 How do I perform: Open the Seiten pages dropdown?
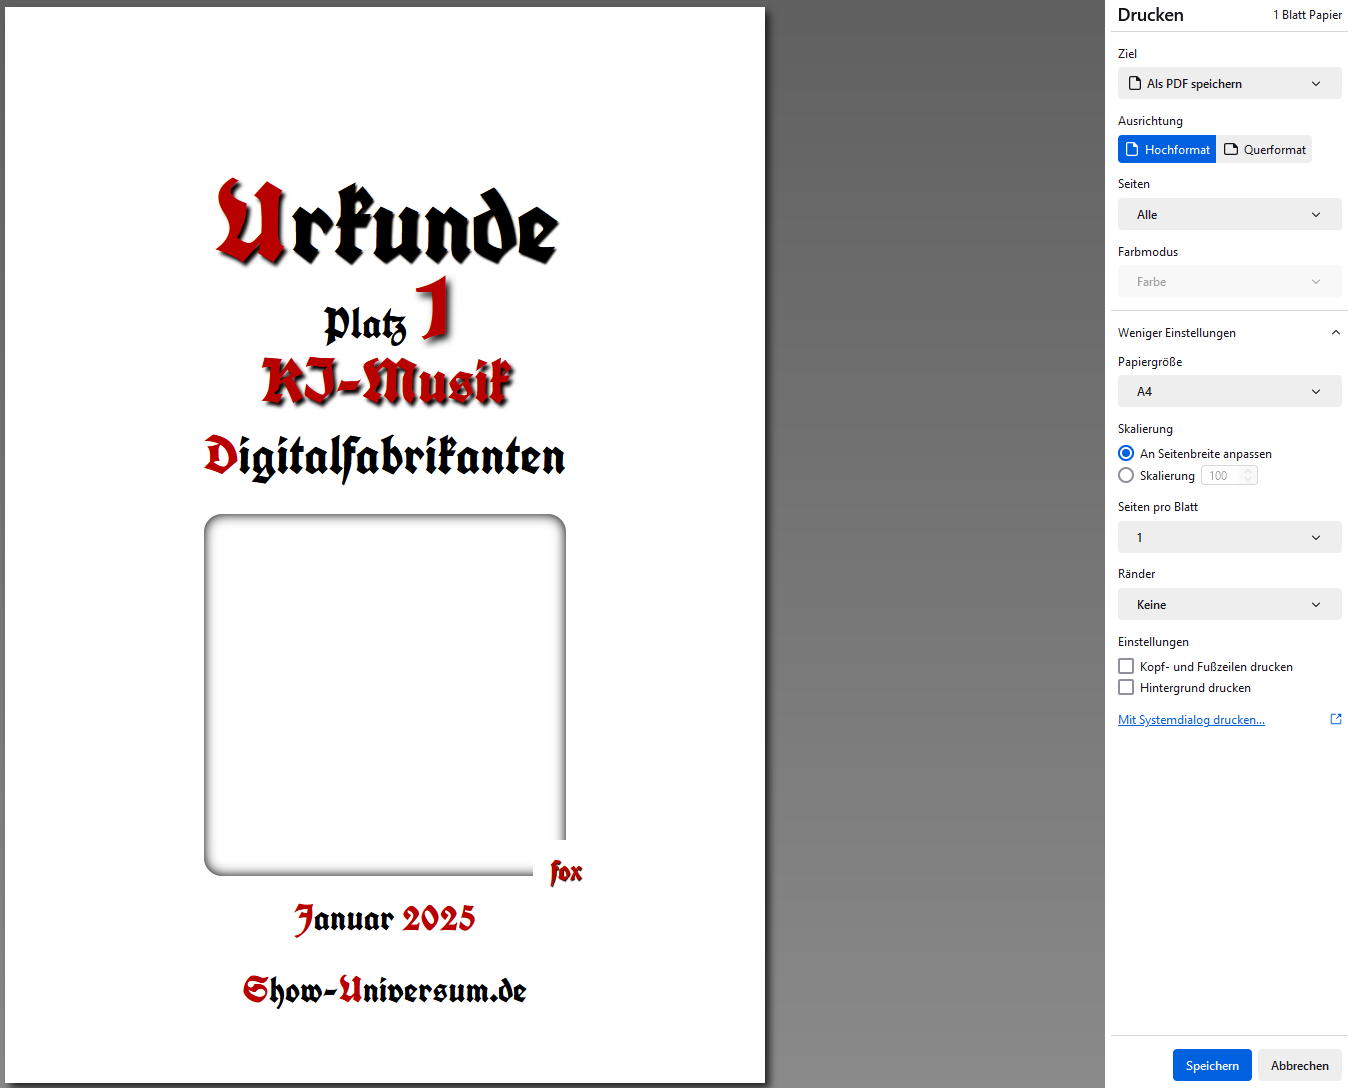point(1229,214)
